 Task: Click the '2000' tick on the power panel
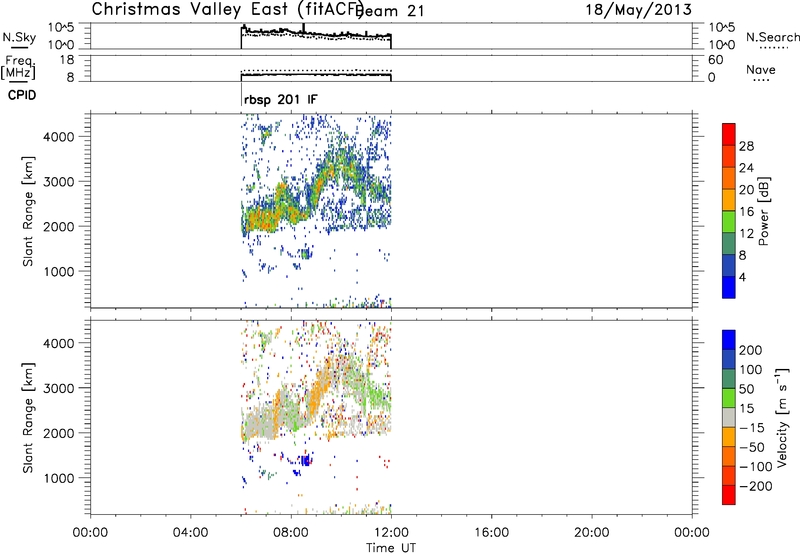pyautogui.click(x=58, y=226)
